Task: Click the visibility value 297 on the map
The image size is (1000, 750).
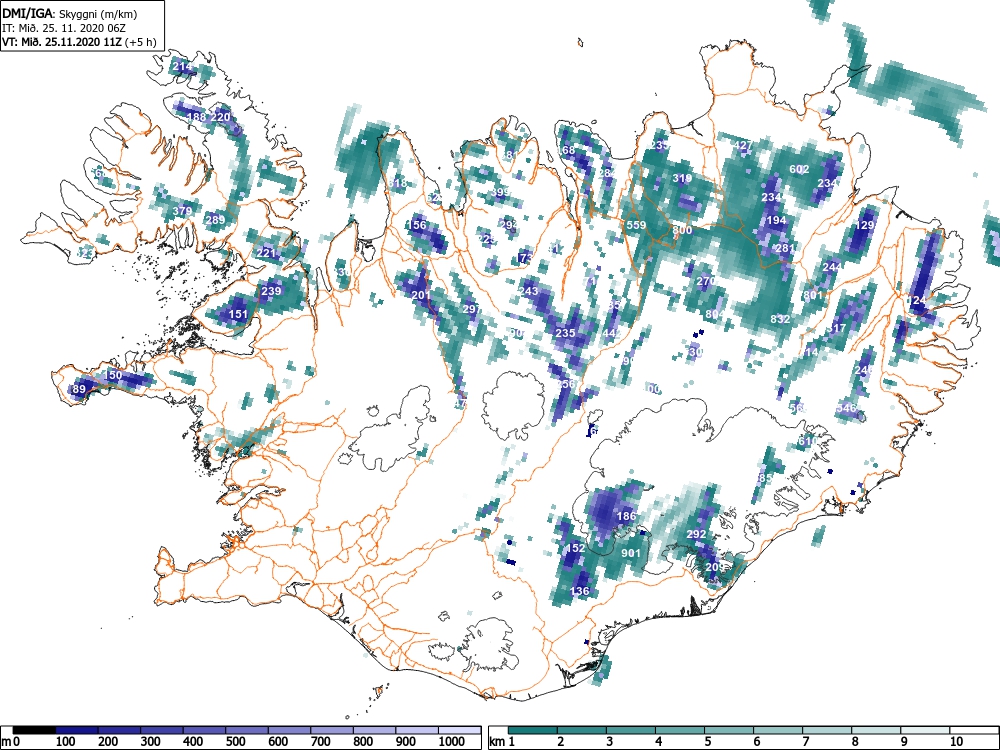Action: (x=472, y=309)
